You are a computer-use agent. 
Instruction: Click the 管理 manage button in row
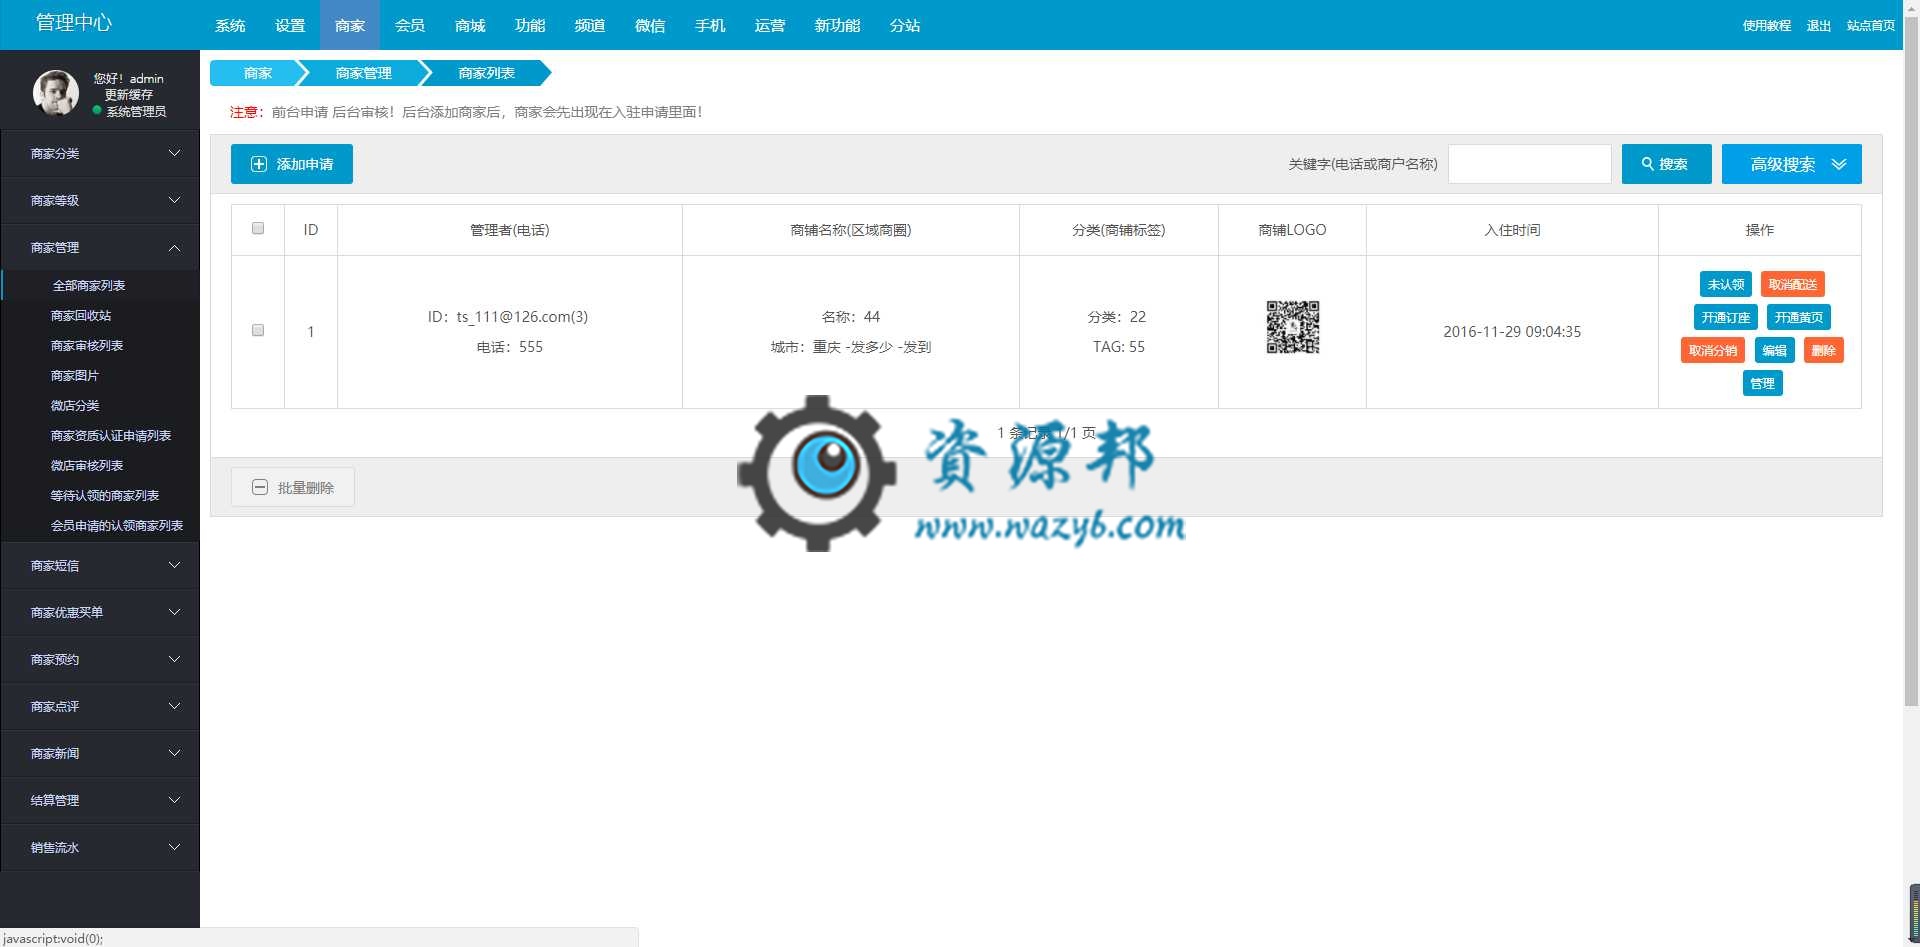click(x=1762, y=383)
